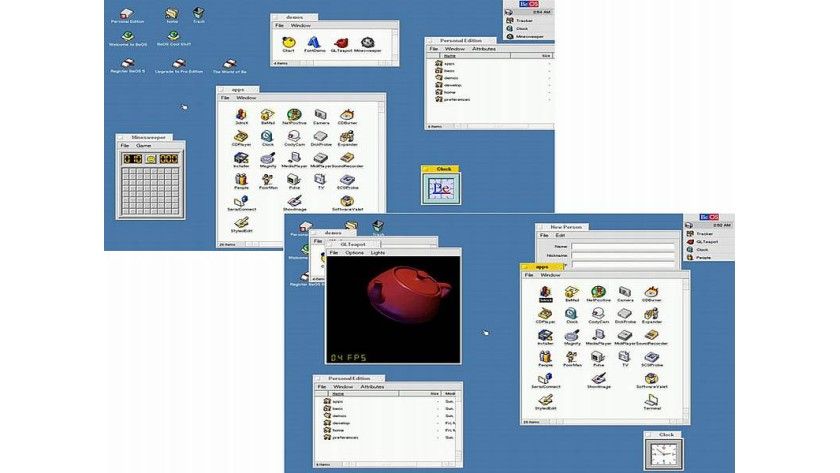
Task: Open the Options menu in GLTeapot
Action: [354, 252]
